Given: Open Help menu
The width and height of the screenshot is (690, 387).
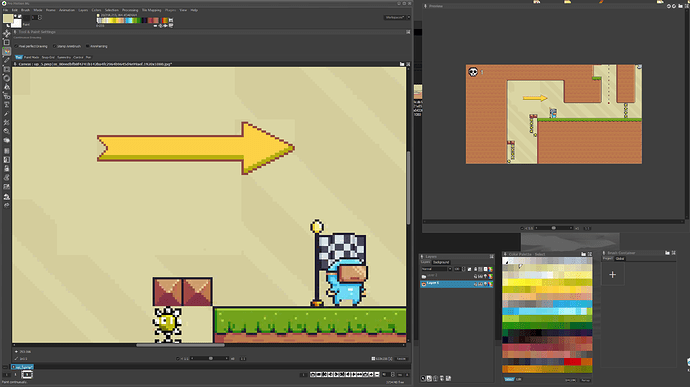Looking at the screenshot, I should [x=194, y=10].
